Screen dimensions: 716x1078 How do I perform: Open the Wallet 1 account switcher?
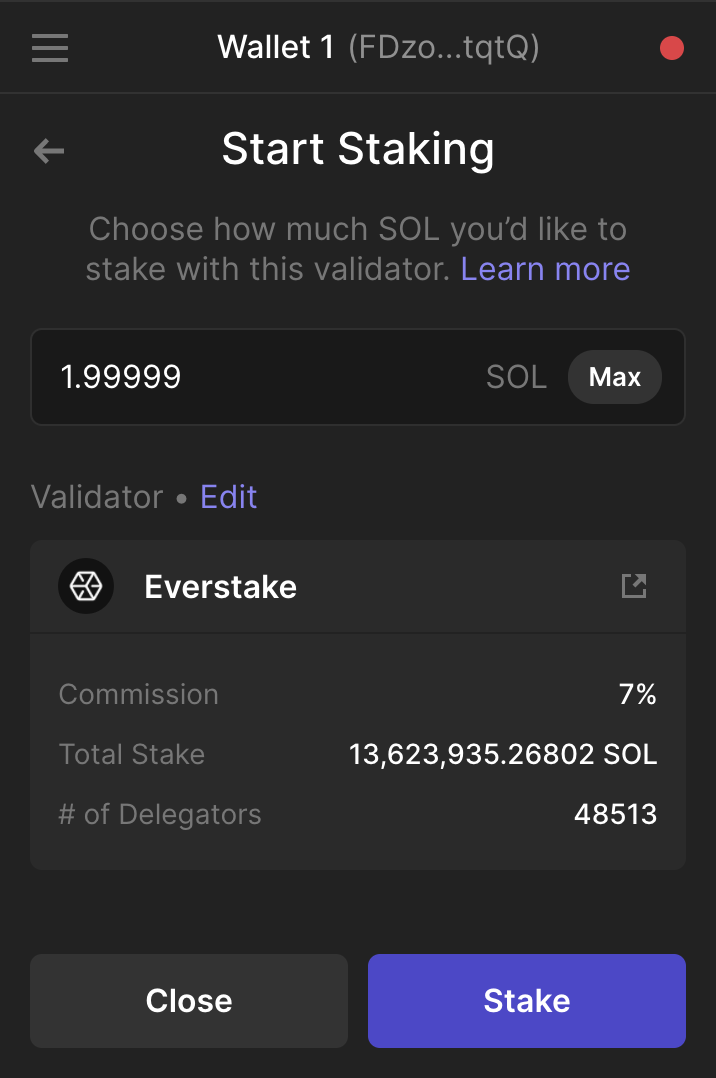275,47
